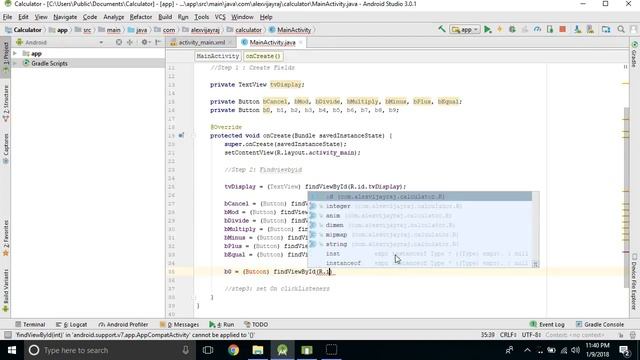The width and height of the screenshot is (640, 360).
Task: Select the 'id' autocomplete suggestion
Action: click(420, 197)
